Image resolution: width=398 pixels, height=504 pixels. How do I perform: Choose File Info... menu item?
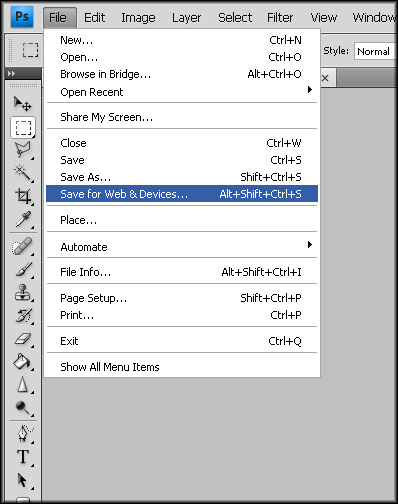(x=182, y=272)
